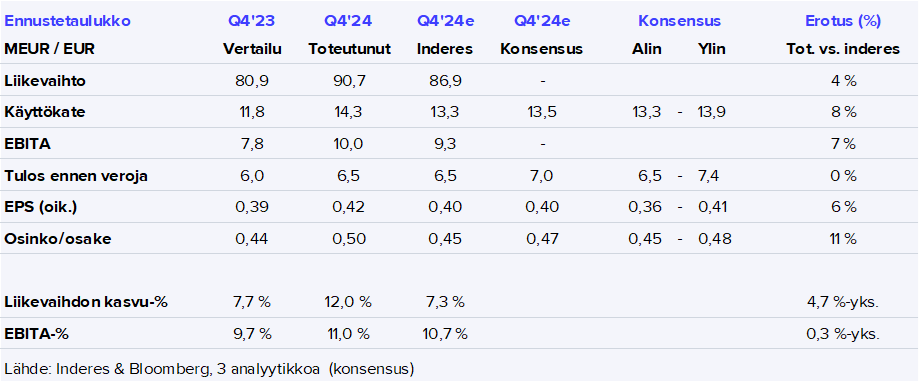Select the Q4'23 column header
Image resolution: width=919 pixels, height=382 pixels.
(252, 22)
